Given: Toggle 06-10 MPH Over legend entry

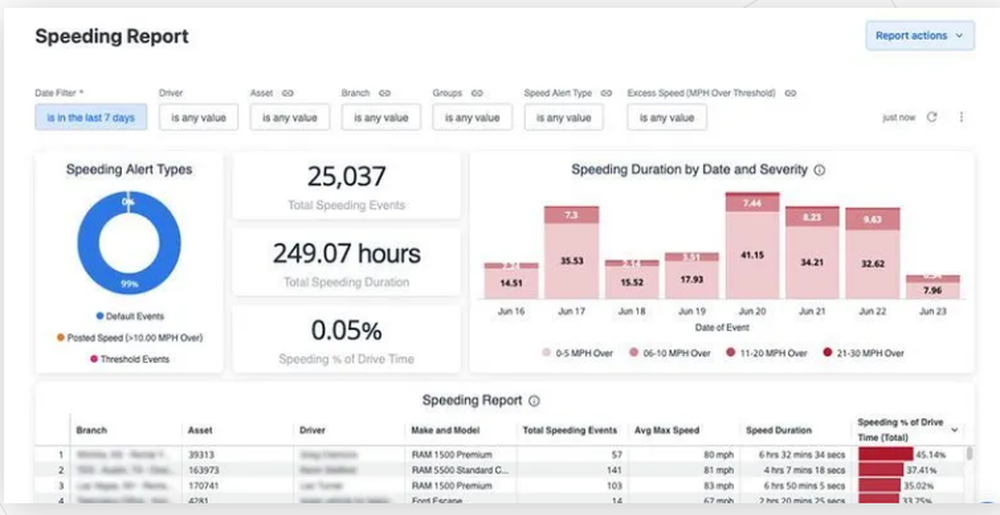Looking at the screenshot, I should [x=670, y=353].
